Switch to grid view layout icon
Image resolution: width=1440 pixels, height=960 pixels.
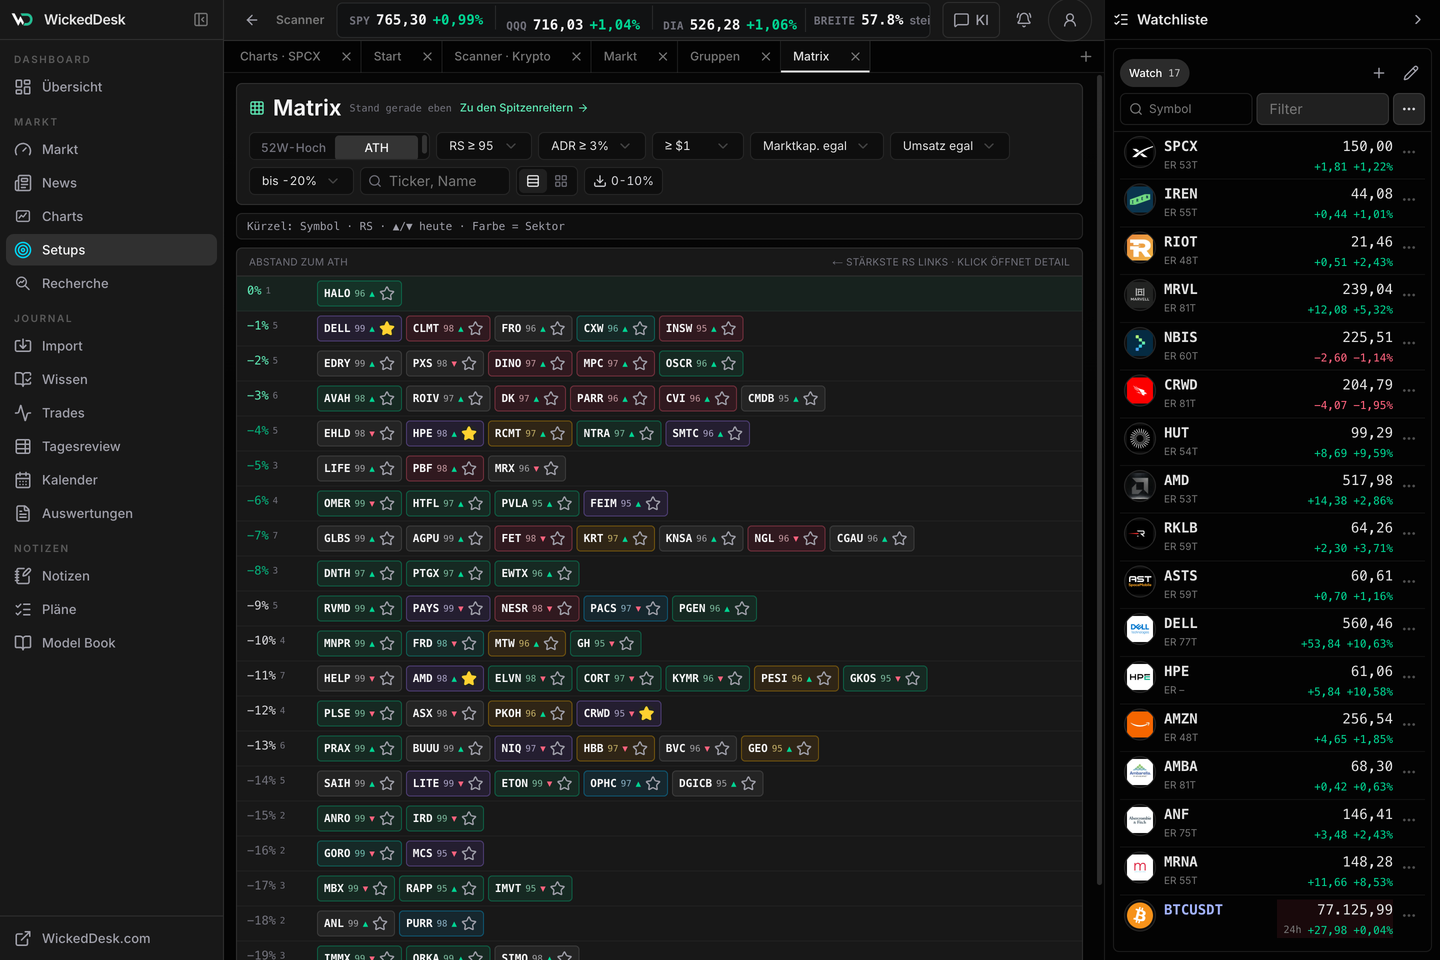tap(561, 181)
